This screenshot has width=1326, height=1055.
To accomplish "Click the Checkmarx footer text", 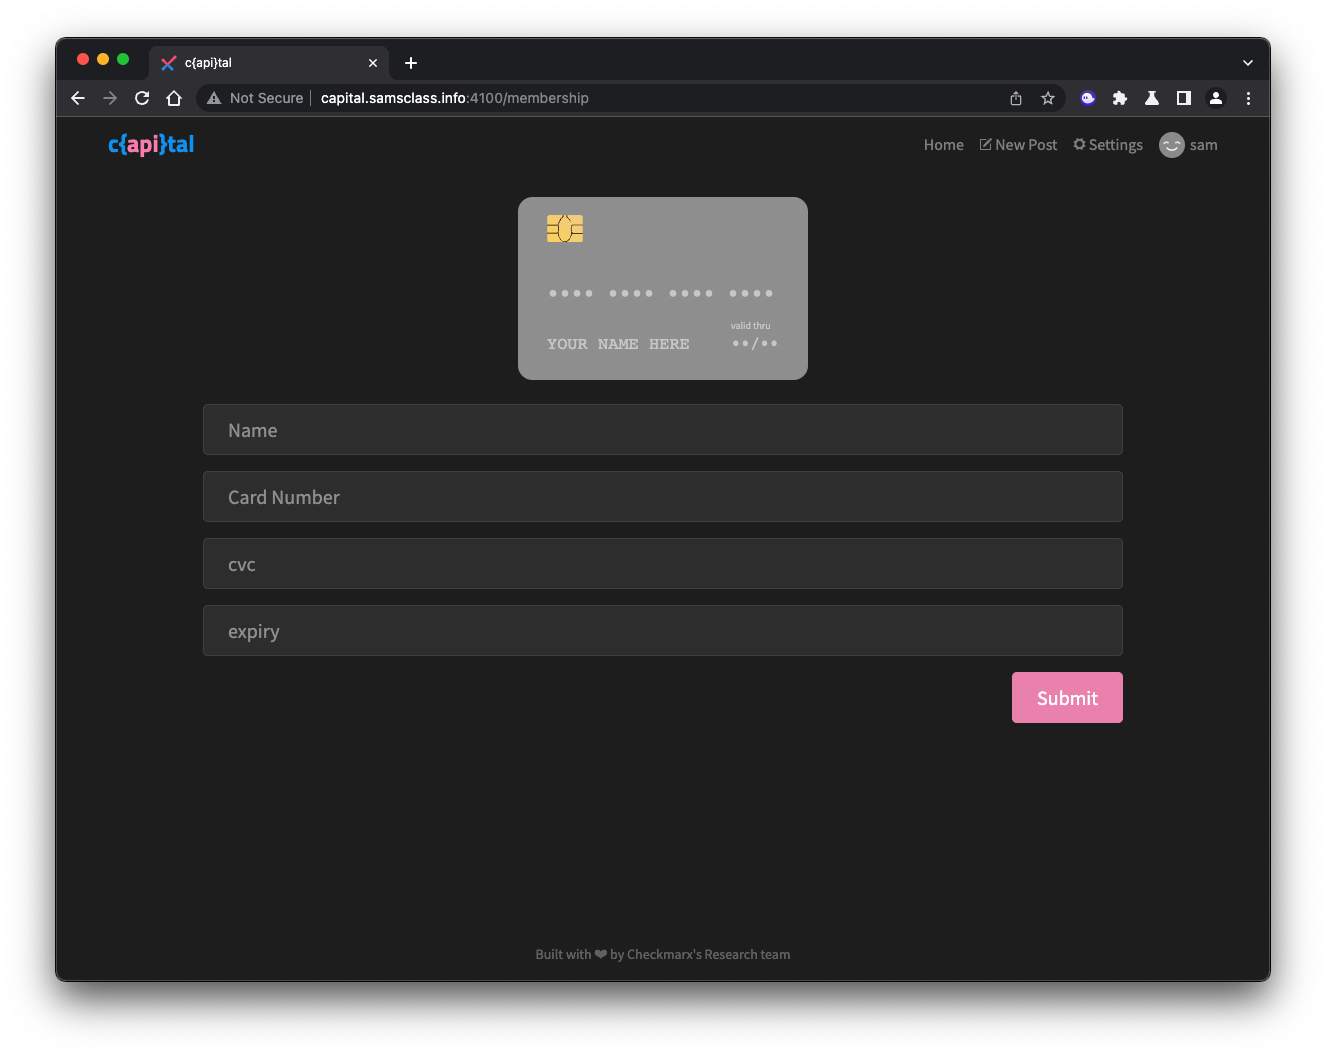I will point(663,954).
